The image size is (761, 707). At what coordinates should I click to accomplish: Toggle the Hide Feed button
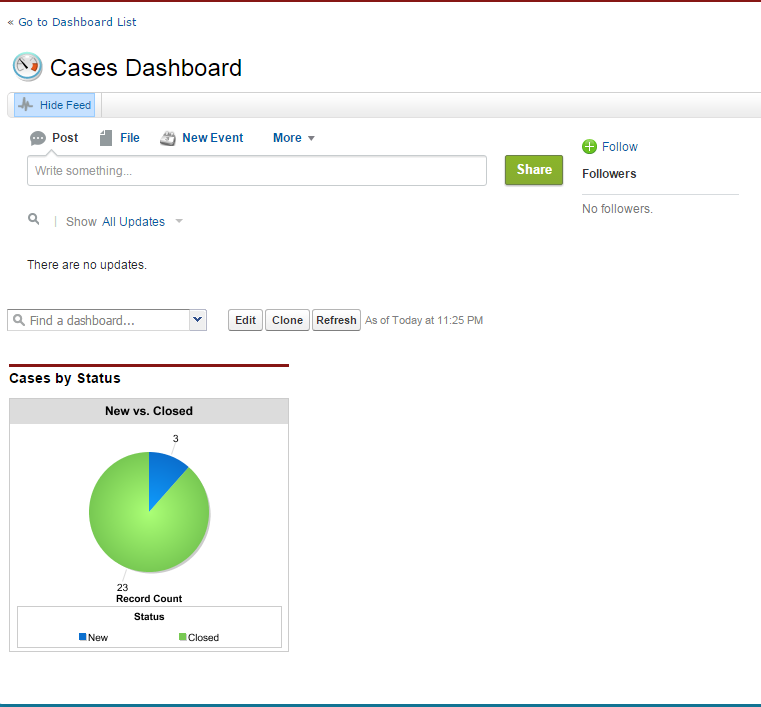pos(54,105)
